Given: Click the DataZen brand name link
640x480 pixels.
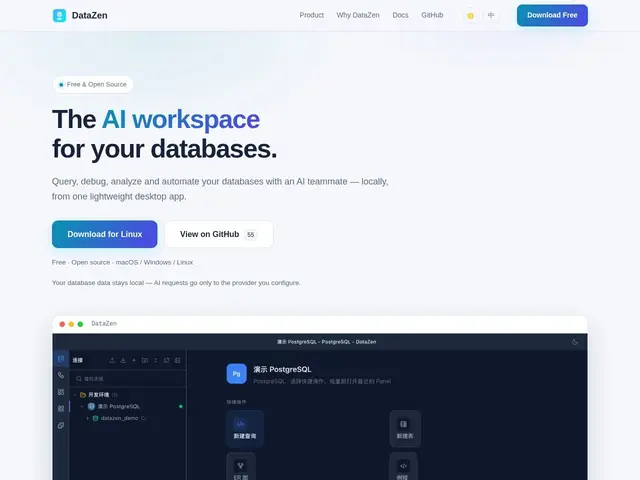Looking at the screenshot, I should (89, 16).
